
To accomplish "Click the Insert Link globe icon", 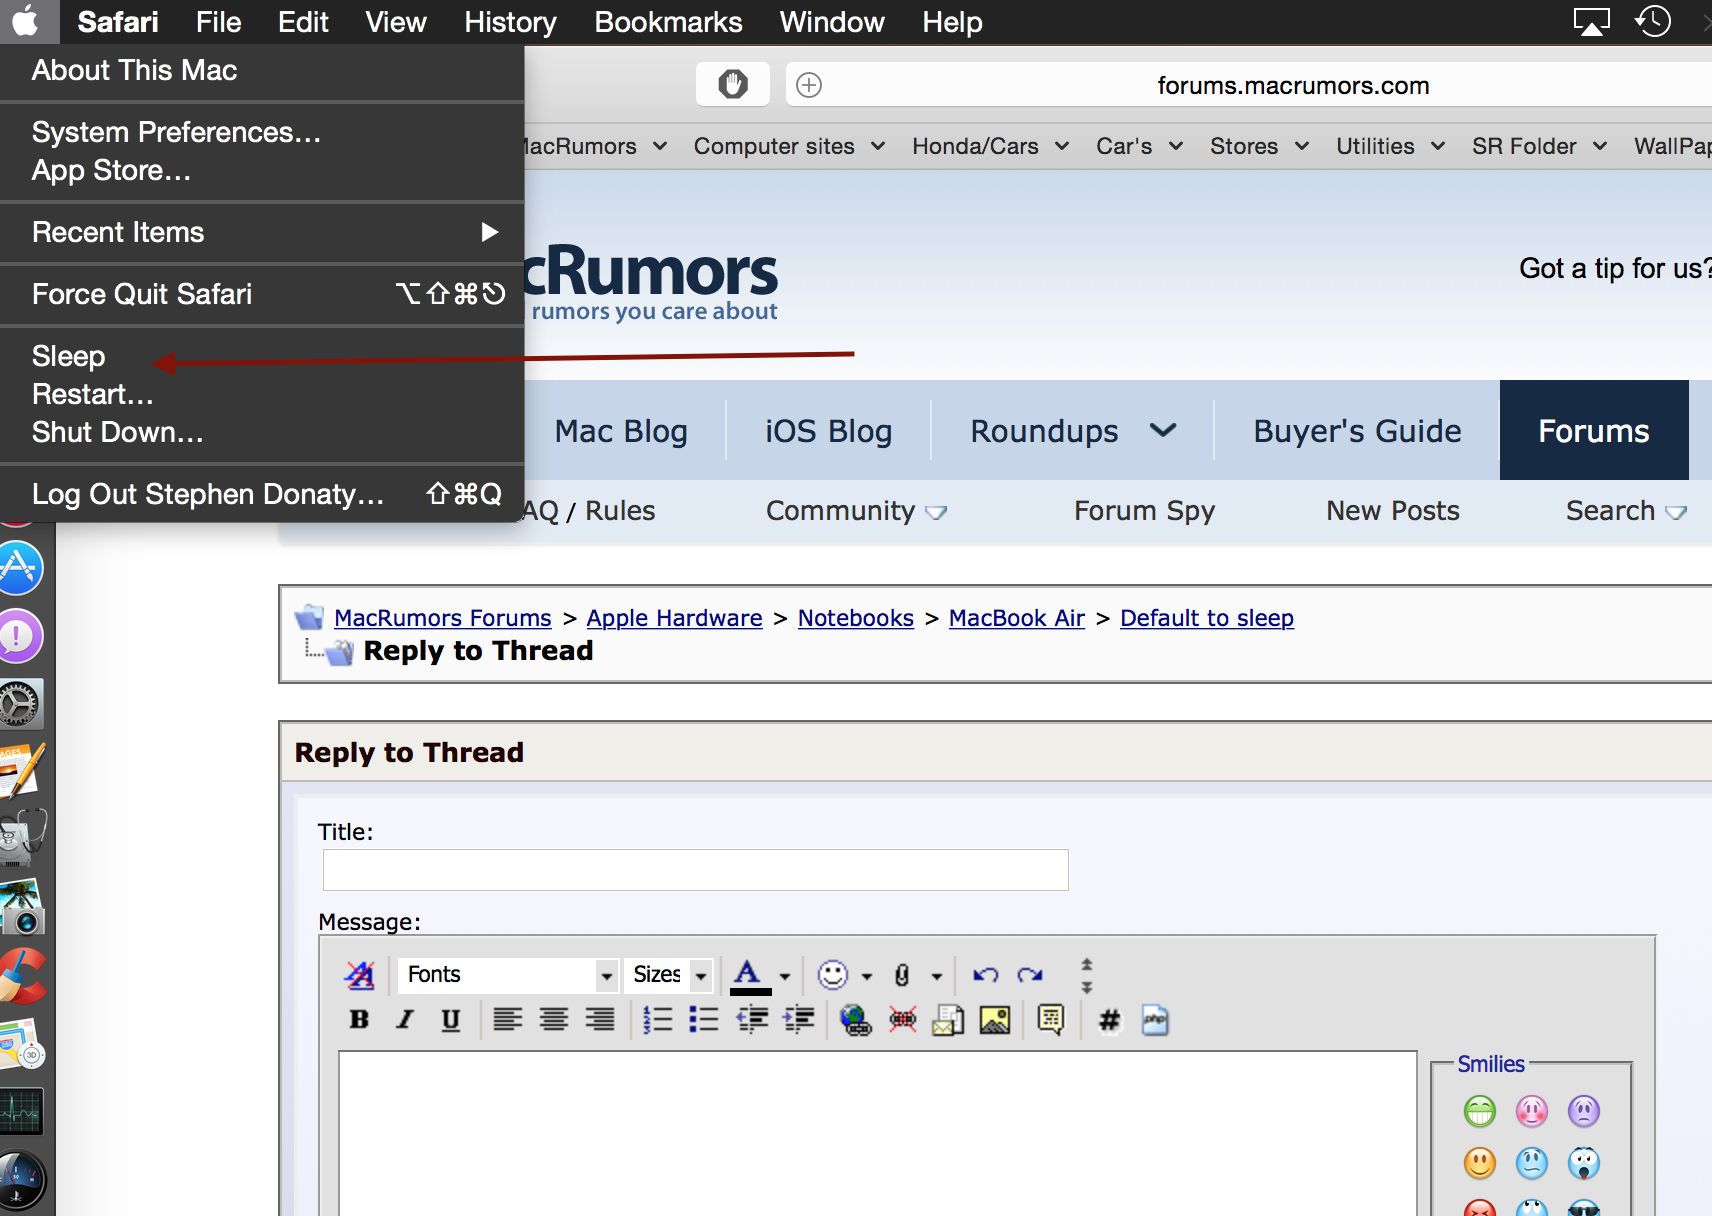I will tap(856, 1019).
